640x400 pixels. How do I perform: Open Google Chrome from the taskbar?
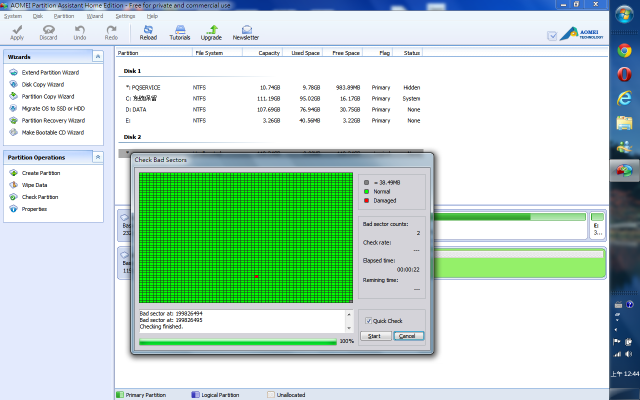click(x=625, y=51)
